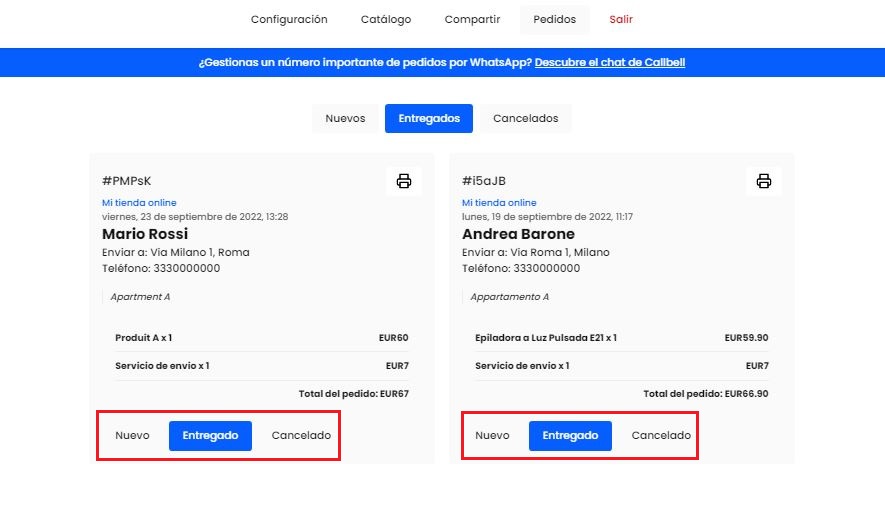Switch to the Nuevos orders tab
Viewport: 885px width, 529px height.
pos(345,118)
